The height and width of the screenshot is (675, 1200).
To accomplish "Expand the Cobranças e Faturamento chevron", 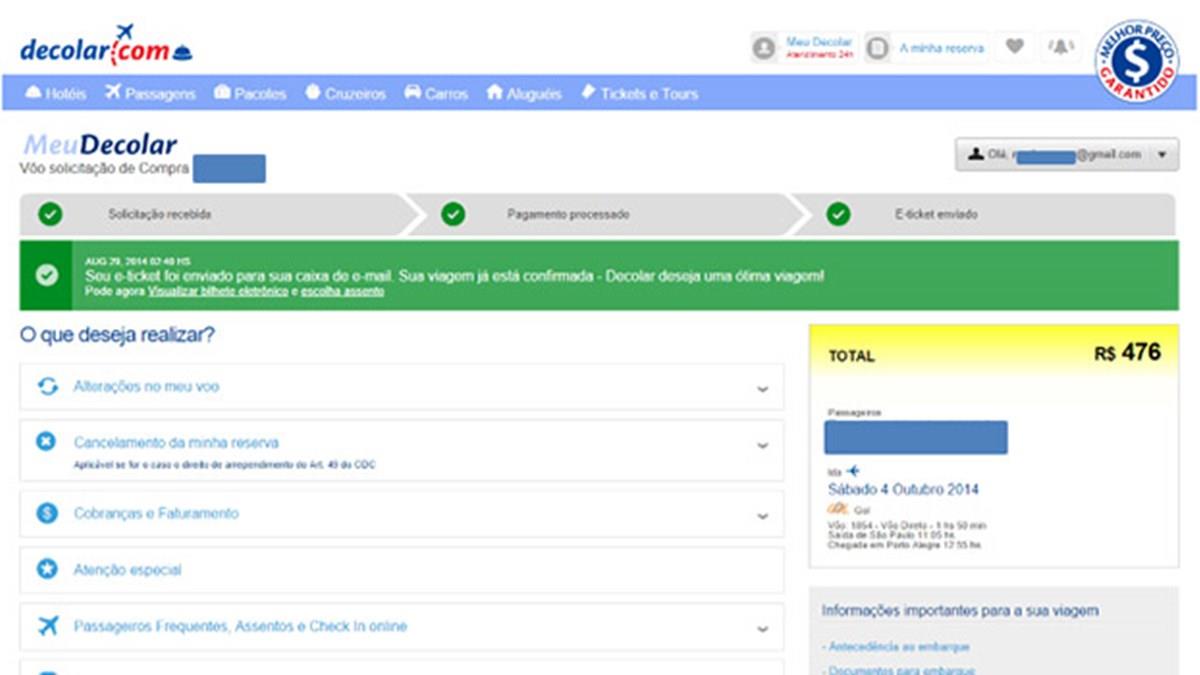I will 763,516.
